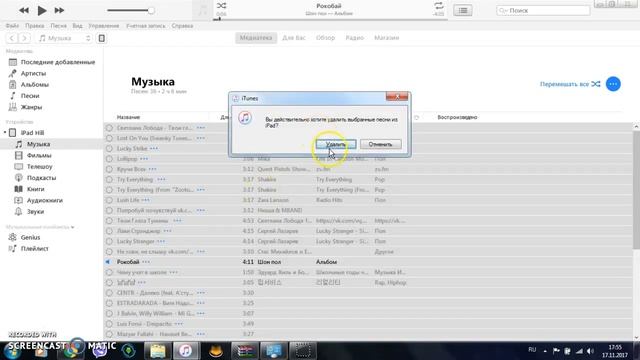Open the Учетная запись menu
Viewport: 640px width, 360px height.
[146, 26]
